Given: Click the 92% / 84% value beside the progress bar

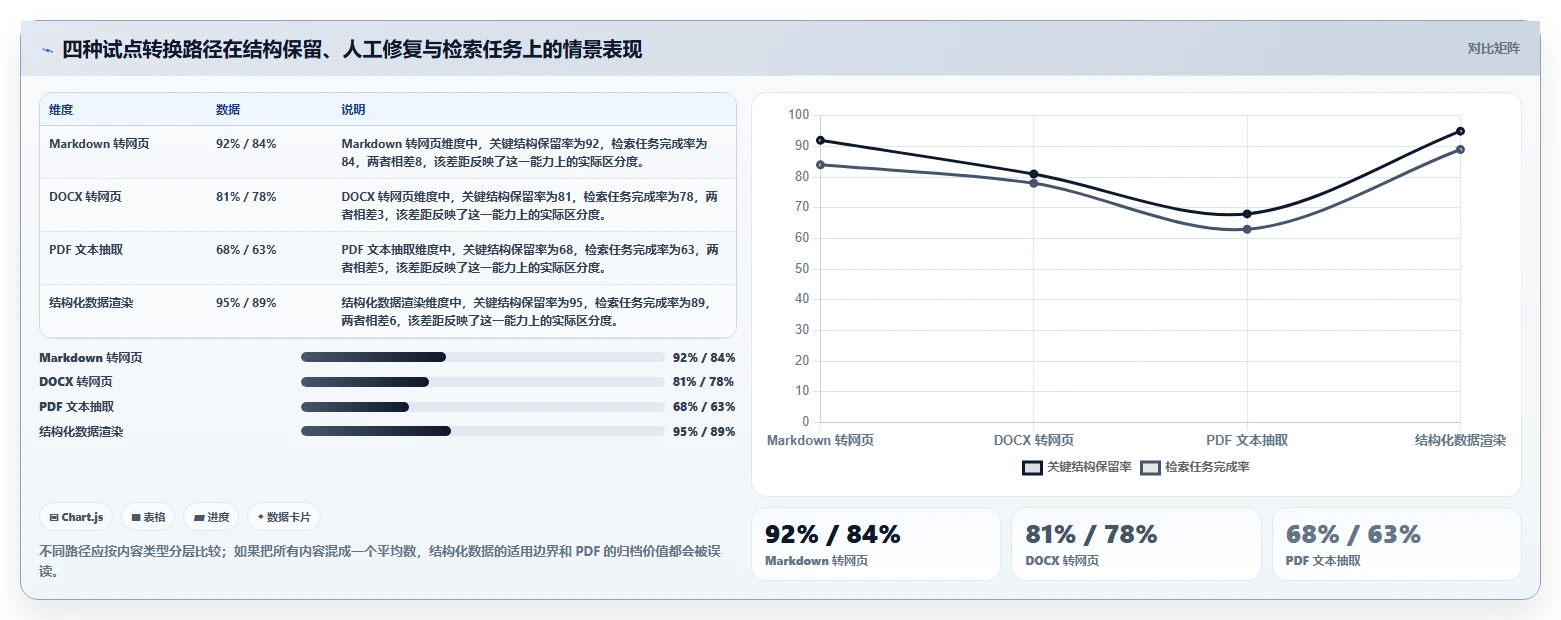Looking at the screenshot, I should point(704,357).
